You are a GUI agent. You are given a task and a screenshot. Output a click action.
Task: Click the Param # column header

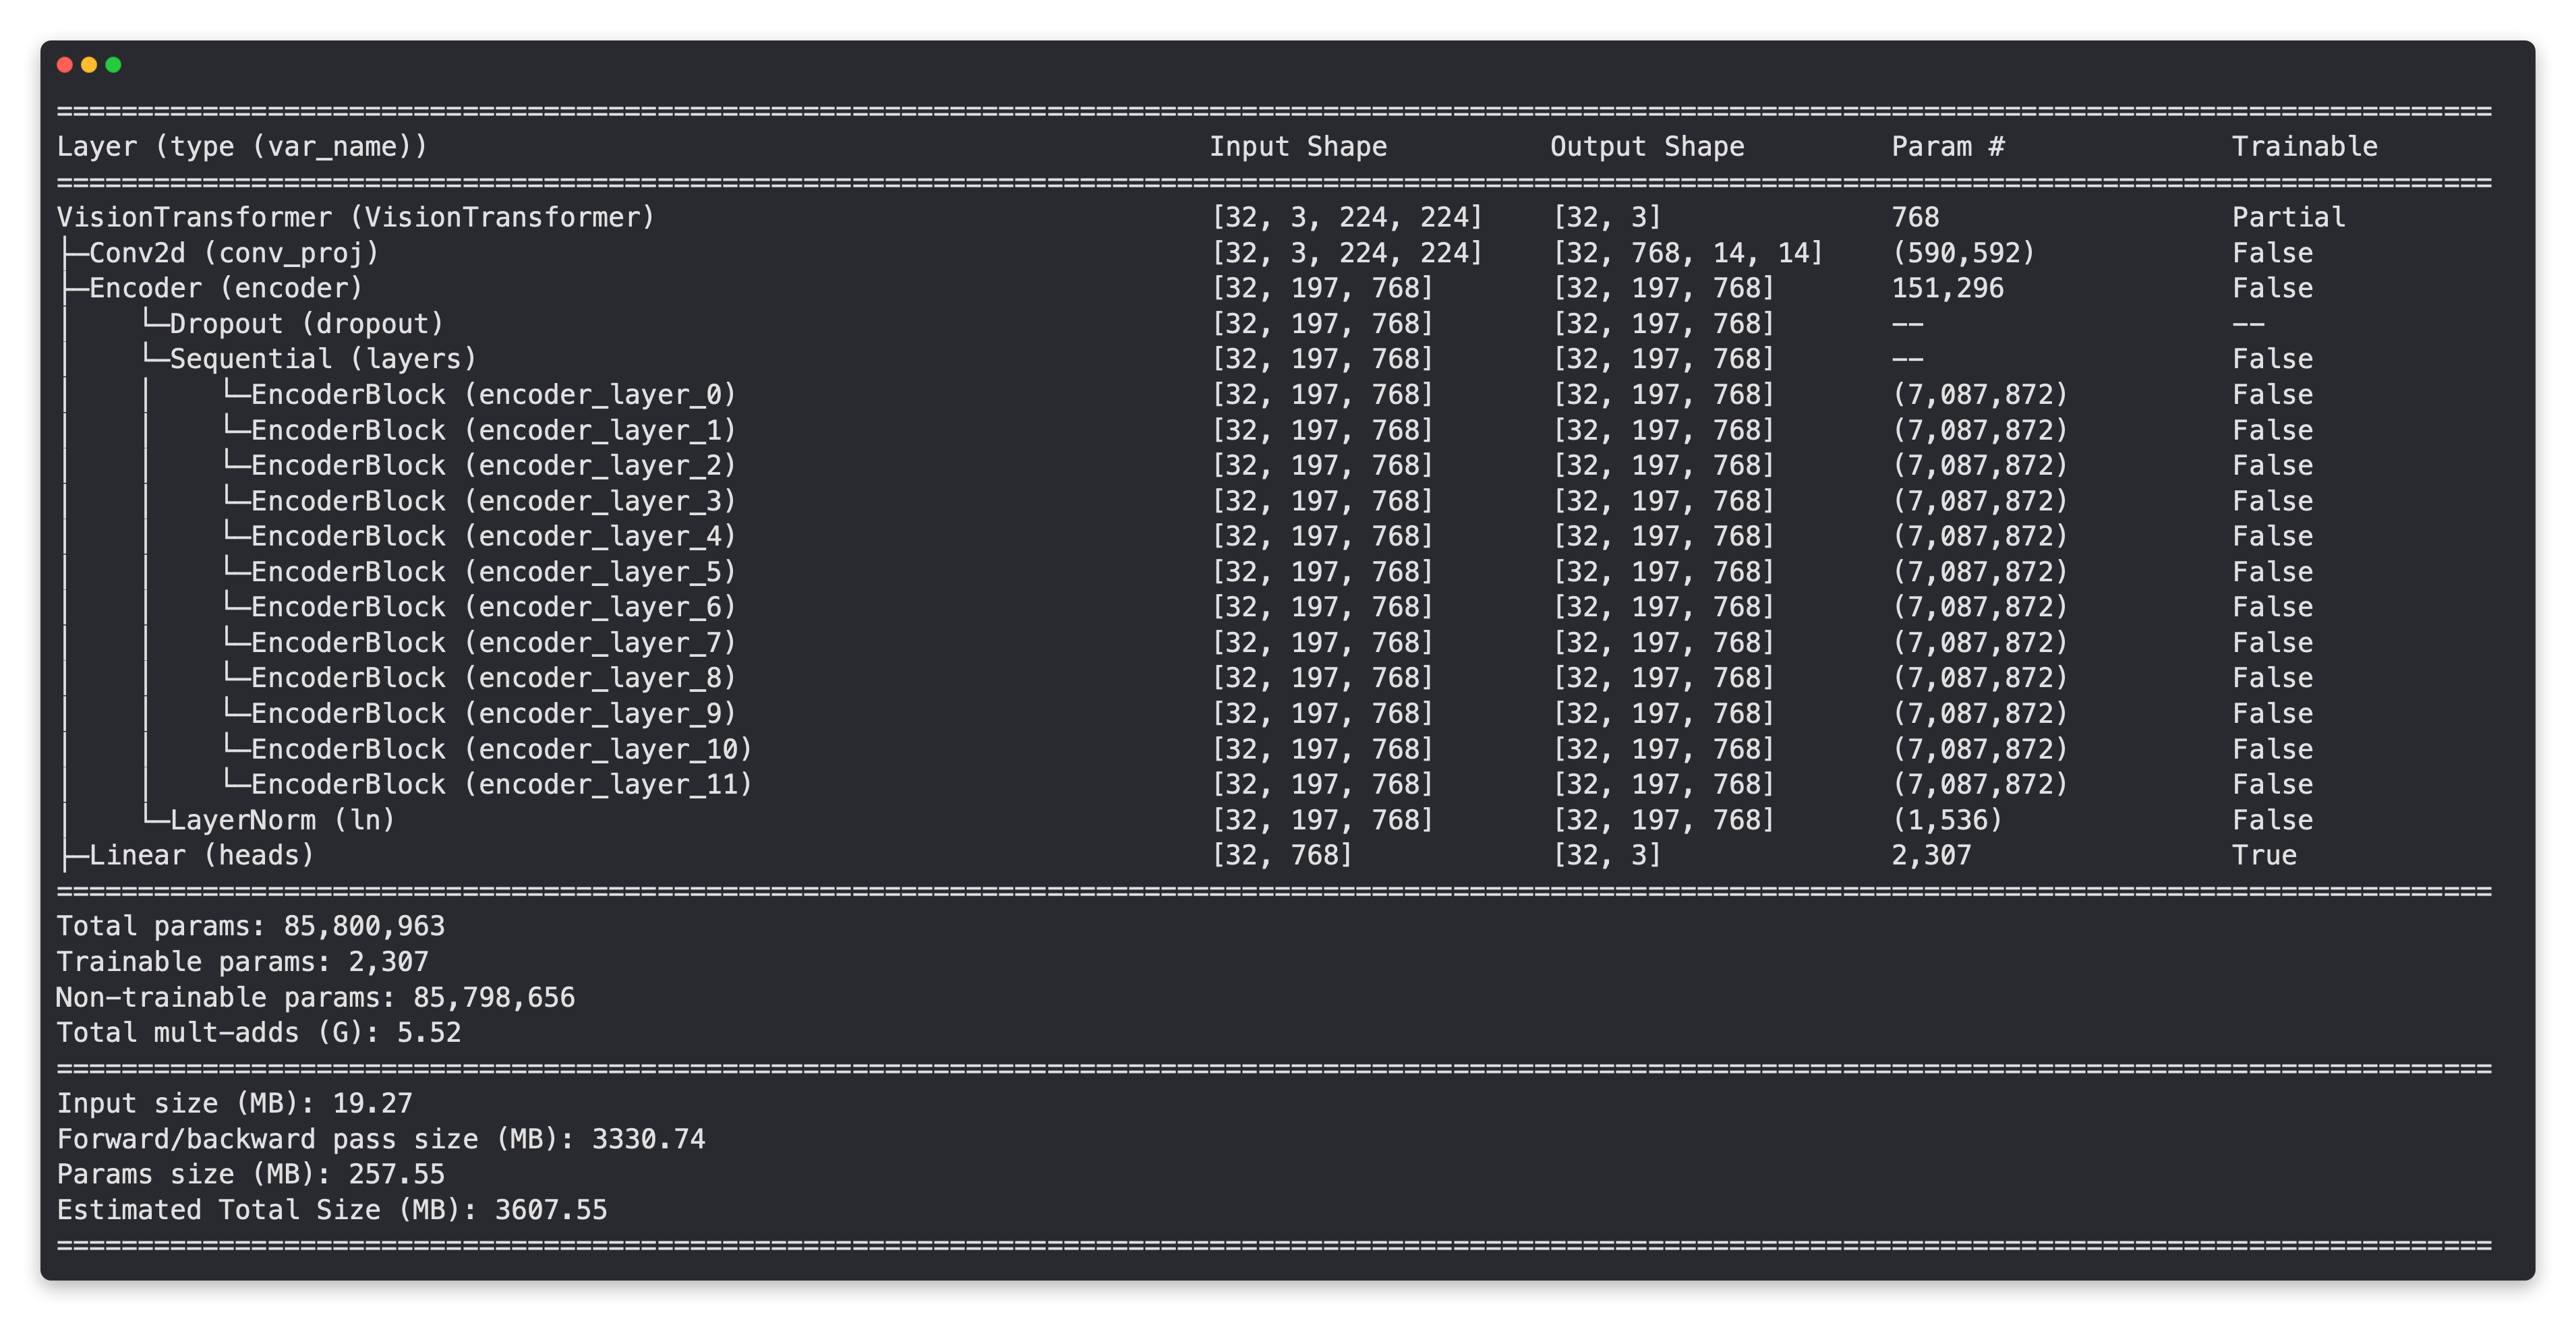tap(1947, 147)
